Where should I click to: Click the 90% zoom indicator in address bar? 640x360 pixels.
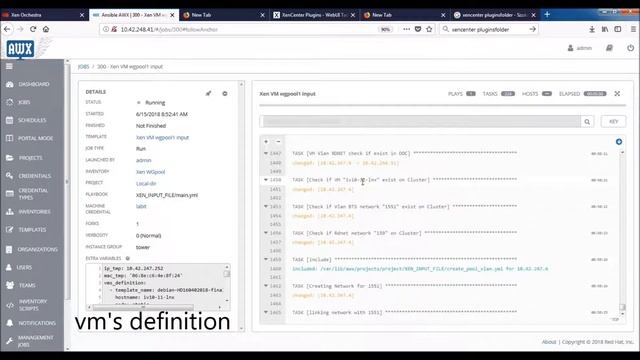(385, 29)
